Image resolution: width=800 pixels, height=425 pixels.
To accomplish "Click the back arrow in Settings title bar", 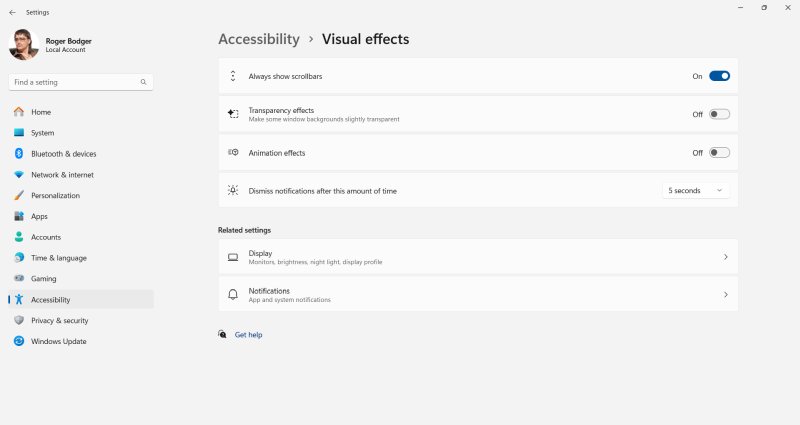I will click(x=12, y=12).
